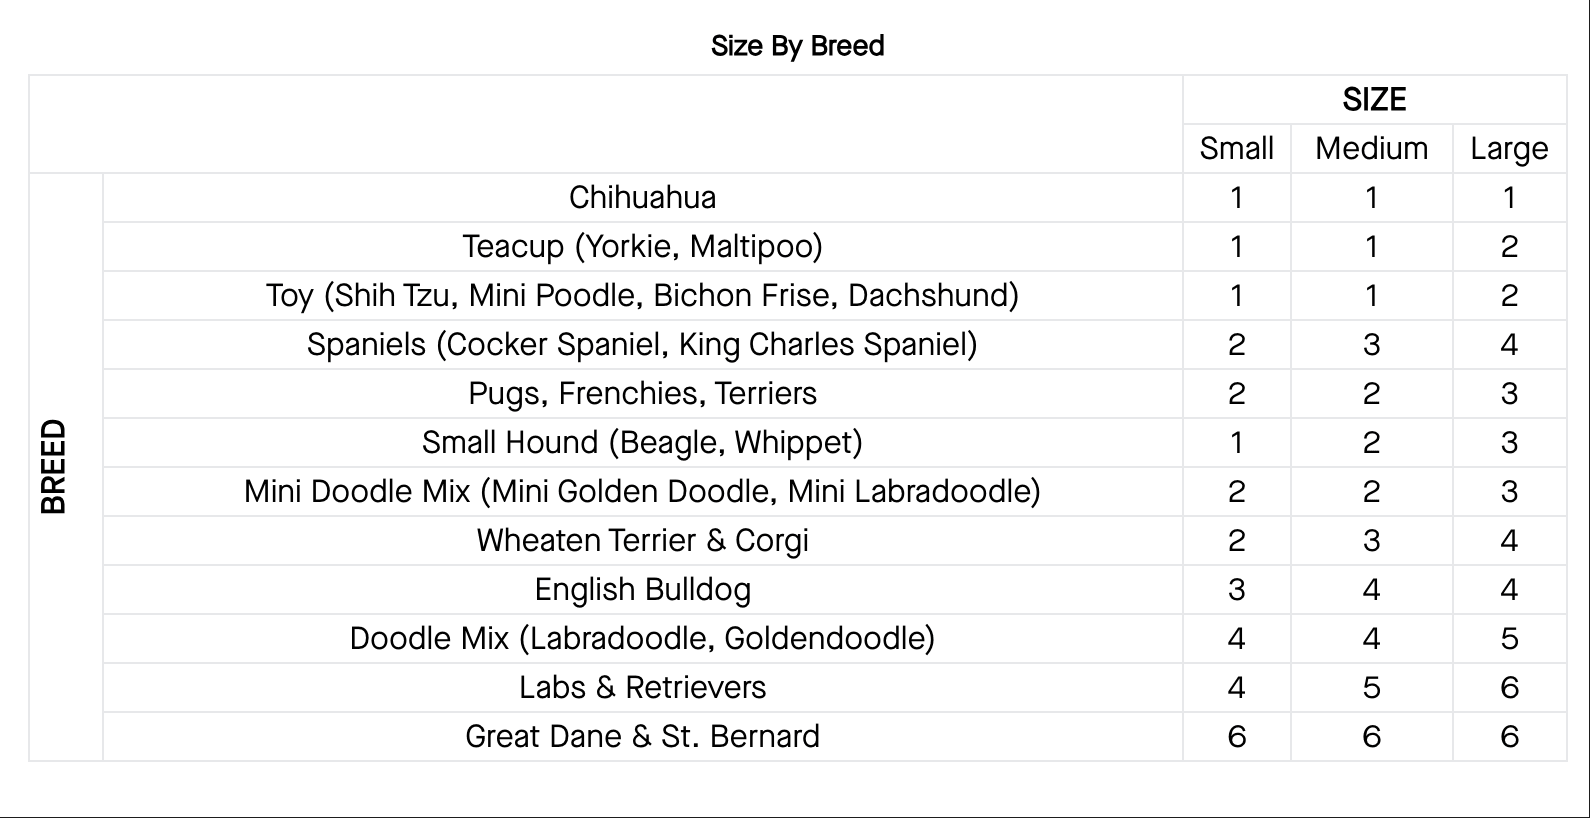Image resolution: width=1590 pixels, height=818 pixels.
Task: Click the Teacup (Yorkie, Maltipoo) row label
Action: click(642, 246)
